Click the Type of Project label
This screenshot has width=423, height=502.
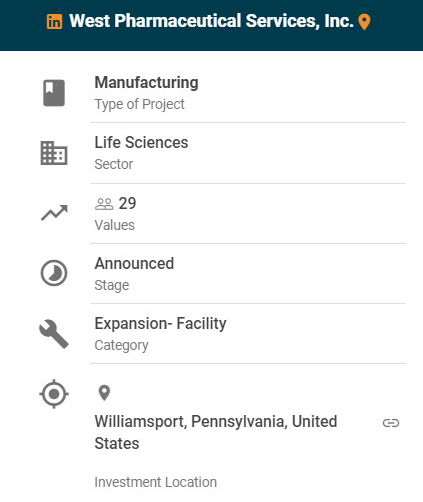coord(139,104)
